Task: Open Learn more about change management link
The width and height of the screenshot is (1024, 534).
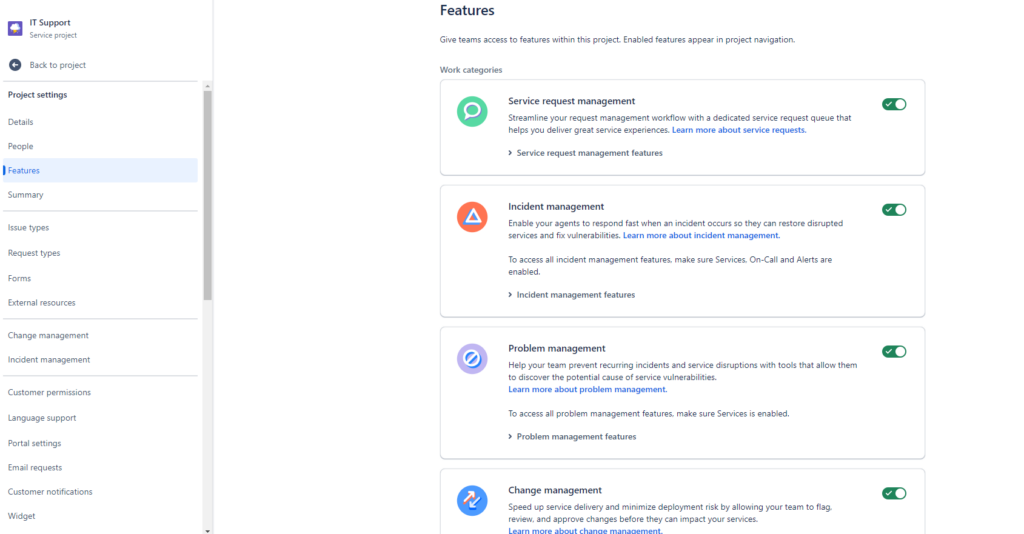Action: tap(585, 530)
